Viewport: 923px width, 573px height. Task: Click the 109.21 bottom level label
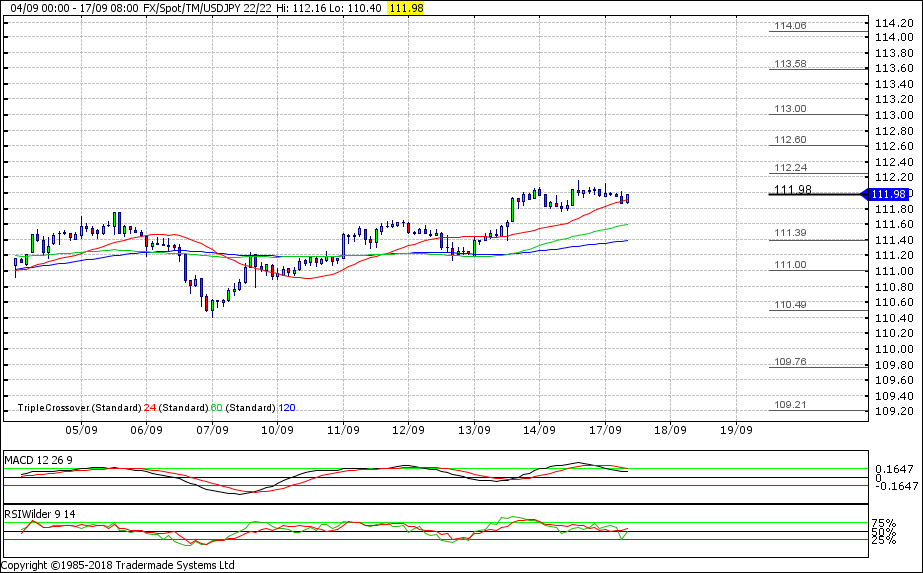point(791,405)
